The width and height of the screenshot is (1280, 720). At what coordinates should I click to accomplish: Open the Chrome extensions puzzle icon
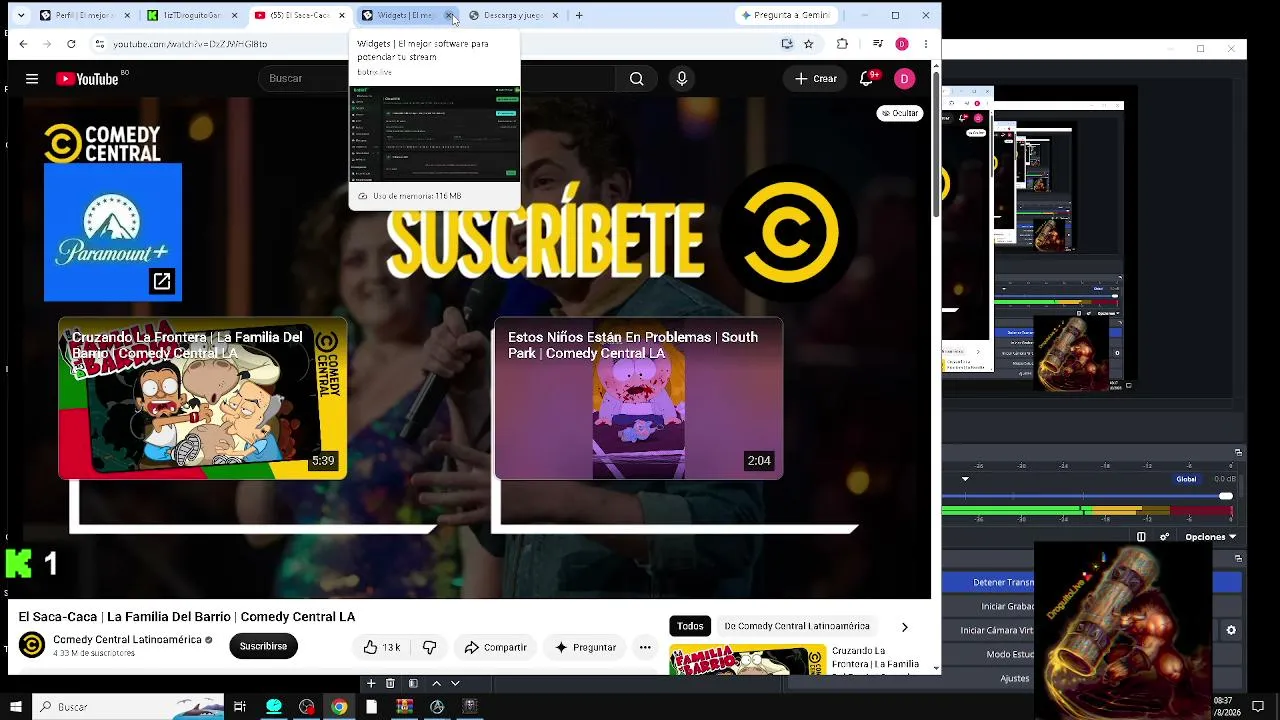pyautogui.click(x=842, y=44)
